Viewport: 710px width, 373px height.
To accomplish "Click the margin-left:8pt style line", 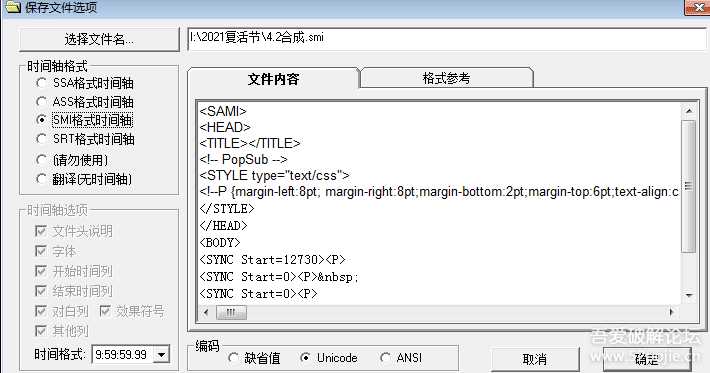I will 439,192.
